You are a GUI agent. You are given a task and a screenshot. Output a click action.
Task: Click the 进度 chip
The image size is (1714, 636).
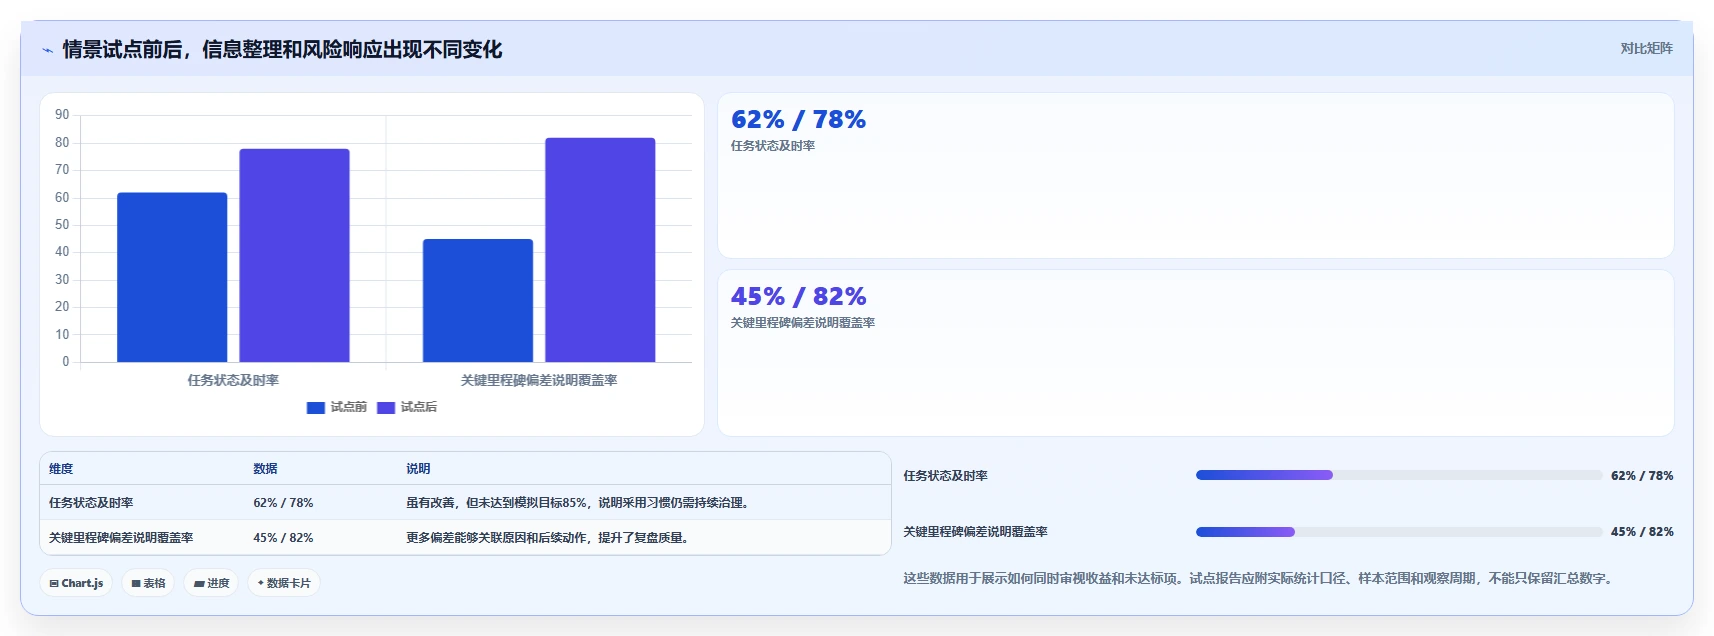click(211, 583)
